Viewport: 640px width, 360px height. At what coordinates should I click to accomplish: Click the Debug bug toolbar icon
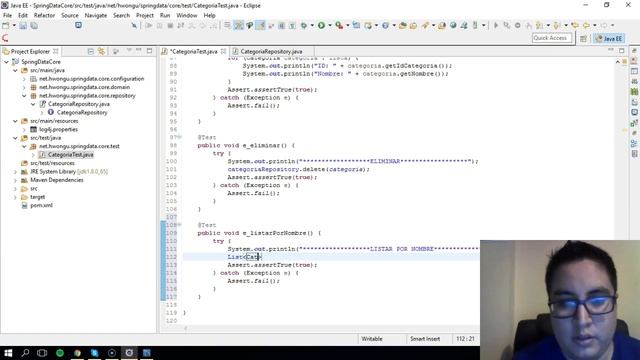(x=304, y=25)
